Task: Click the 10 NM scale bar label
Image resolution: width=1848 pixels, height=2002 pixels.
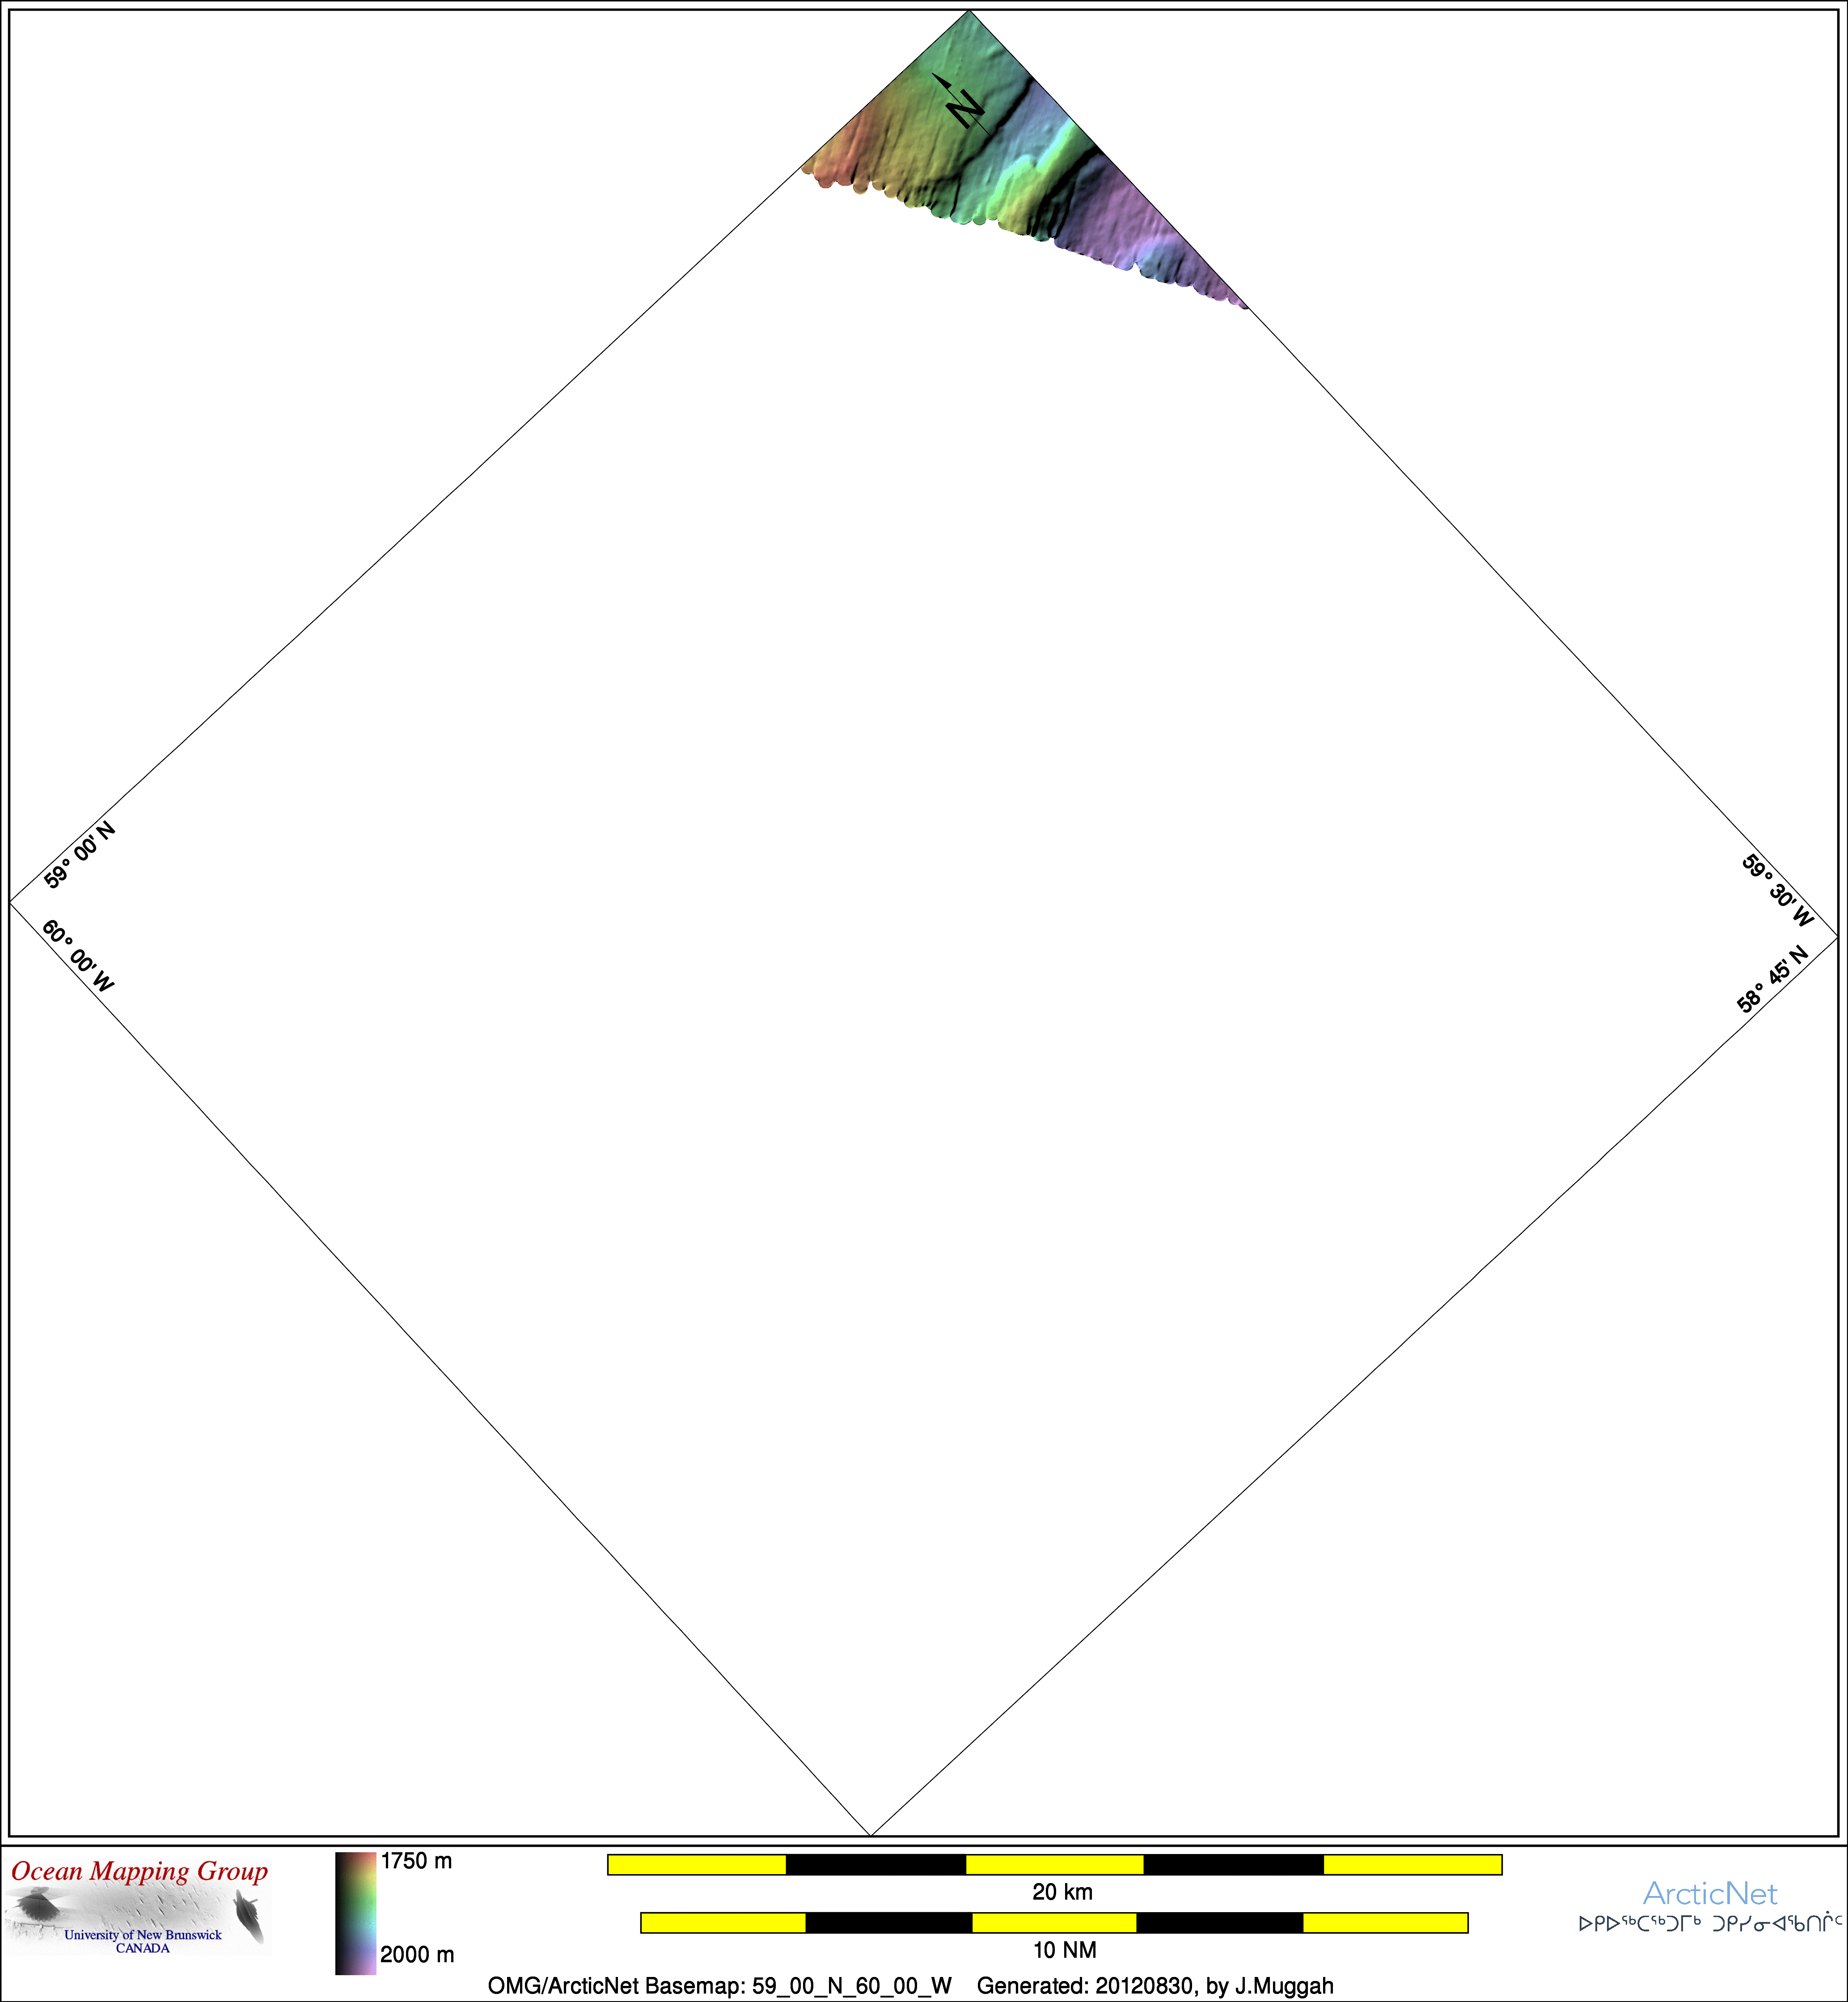Action: point(1064,1950)
